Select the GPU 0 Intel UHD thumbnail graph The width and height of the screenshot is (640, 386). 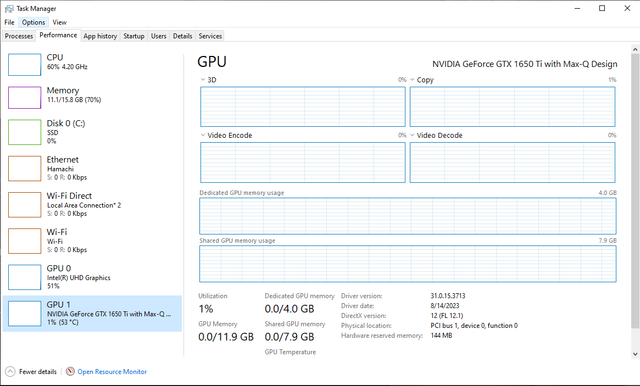(x=24, y=277)
